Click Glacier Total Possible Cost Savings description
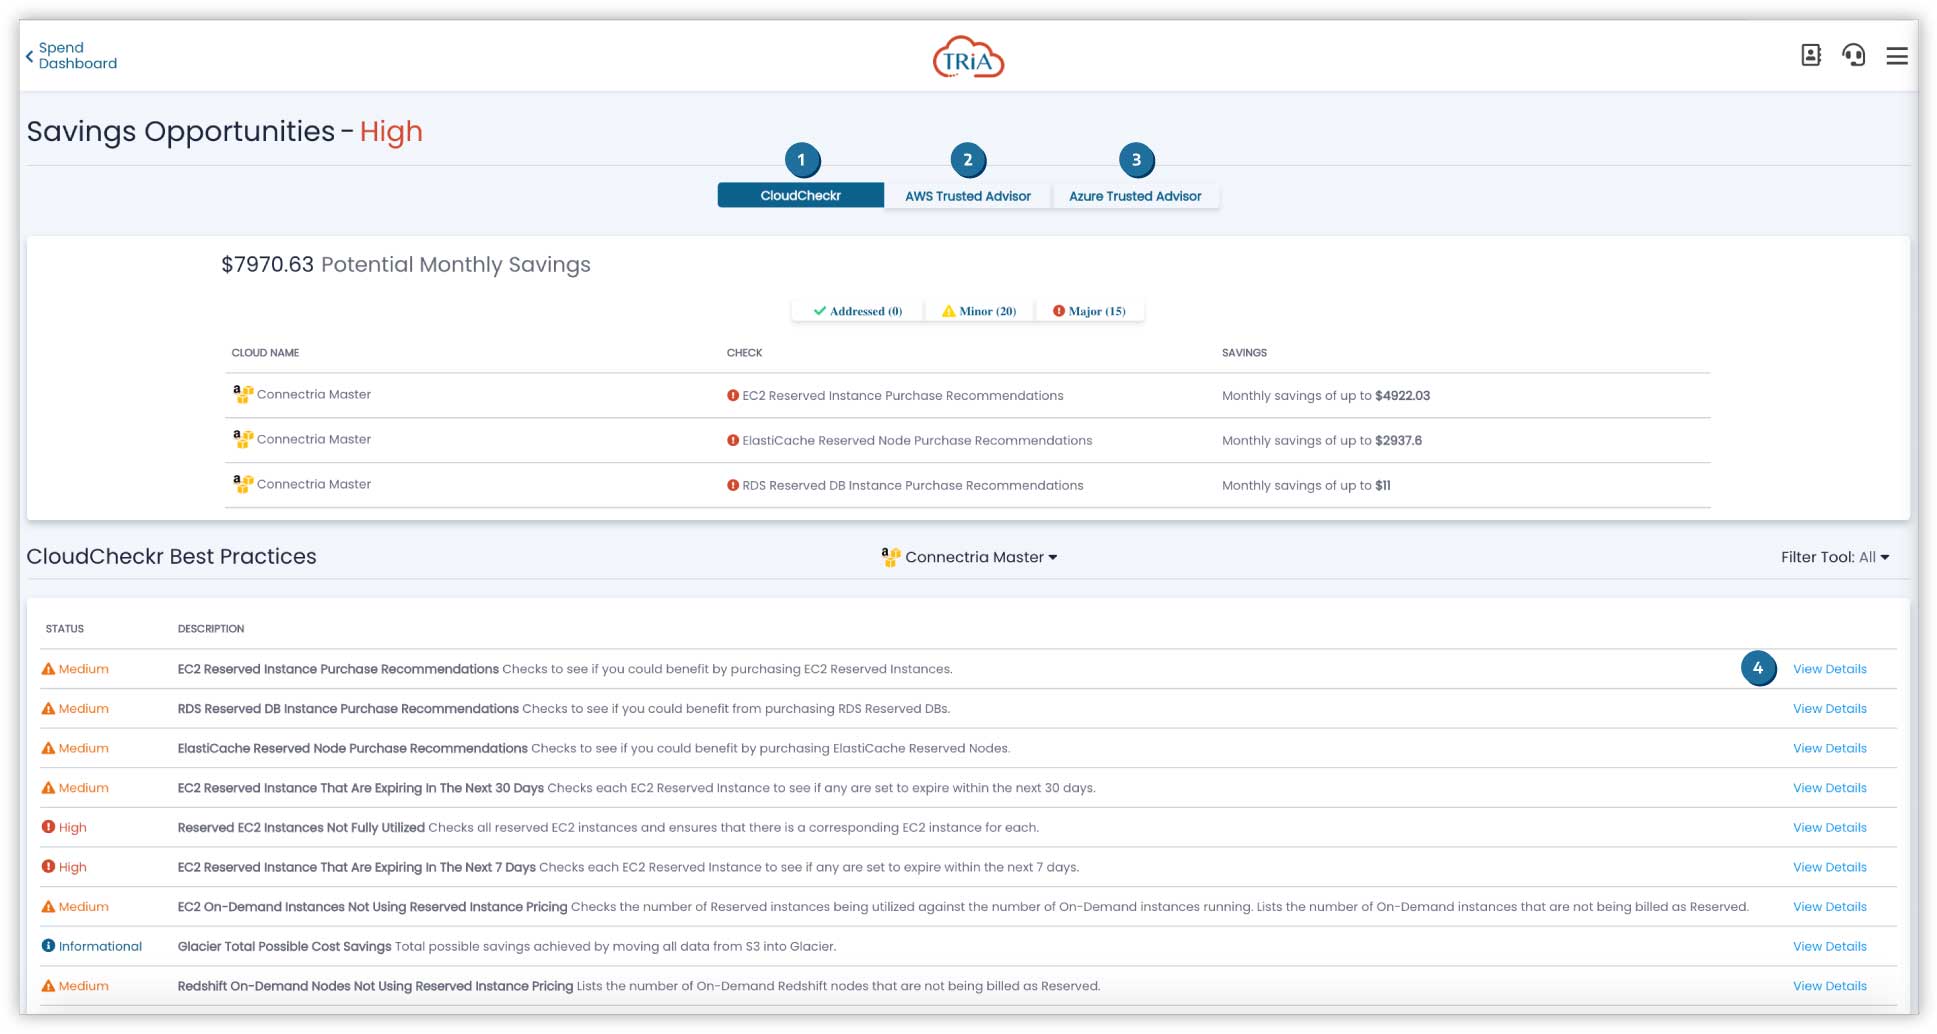Image resolution: width=1937 pixels, height=1034 pixels. pyautogui.click(x=506, y=947)
